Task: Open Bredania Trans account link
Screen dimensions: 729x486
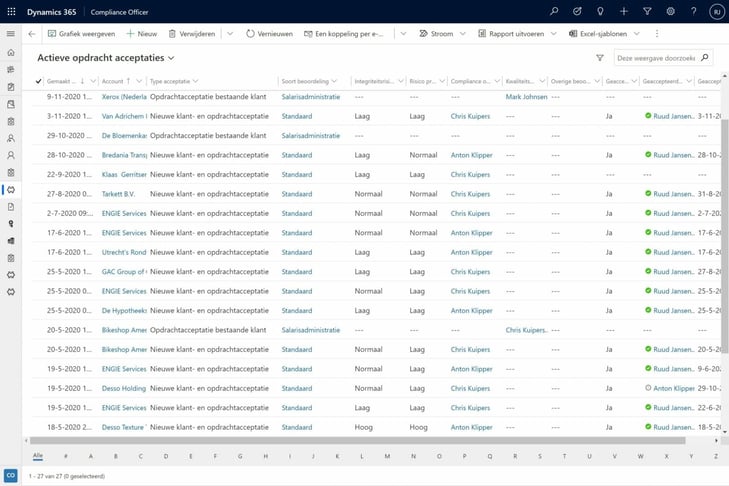Action: [124, 155]
